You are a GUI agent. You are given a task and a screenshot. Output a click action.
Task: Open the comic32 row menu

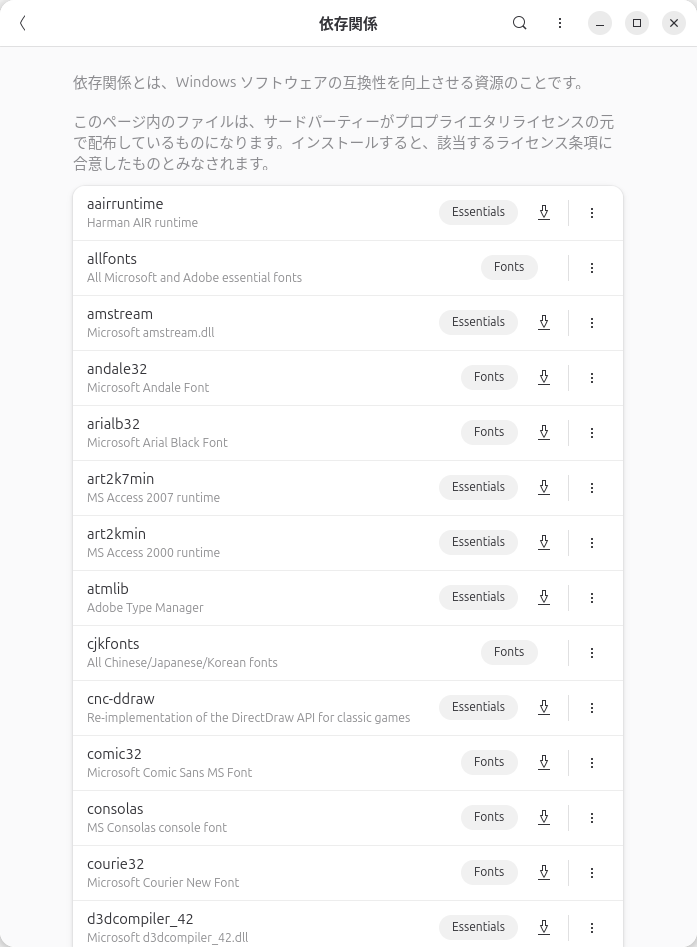pos(592,762)
